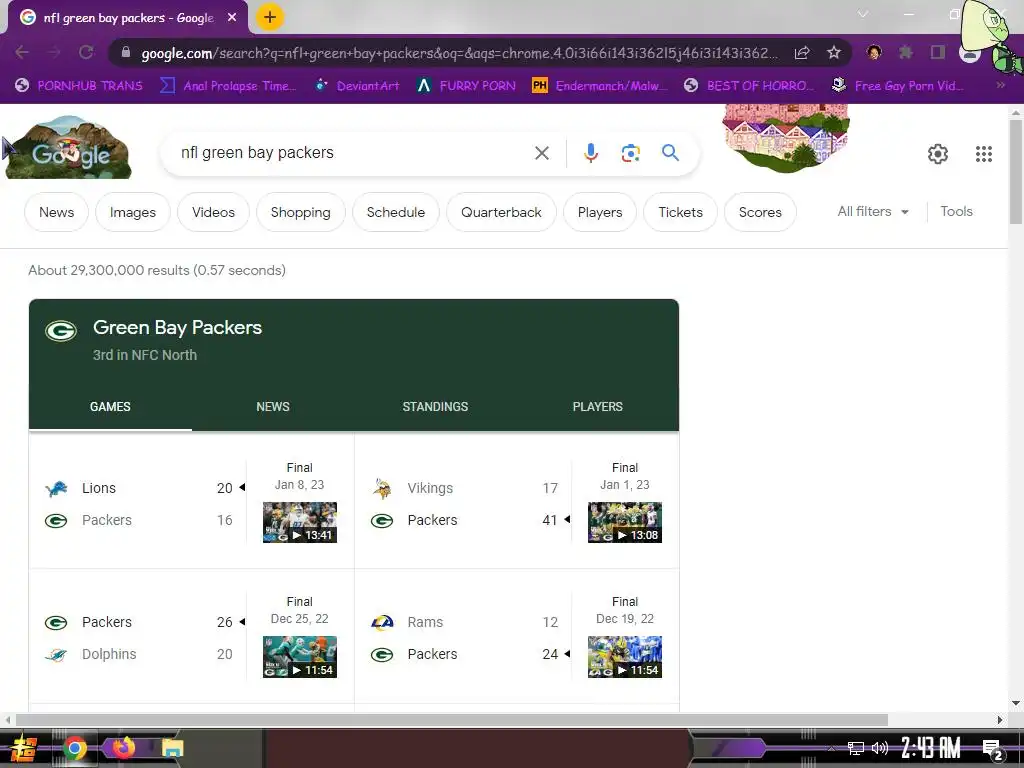Click the Green Bay Packers team logo in header
1024x768 pixels.
(61, 331)
